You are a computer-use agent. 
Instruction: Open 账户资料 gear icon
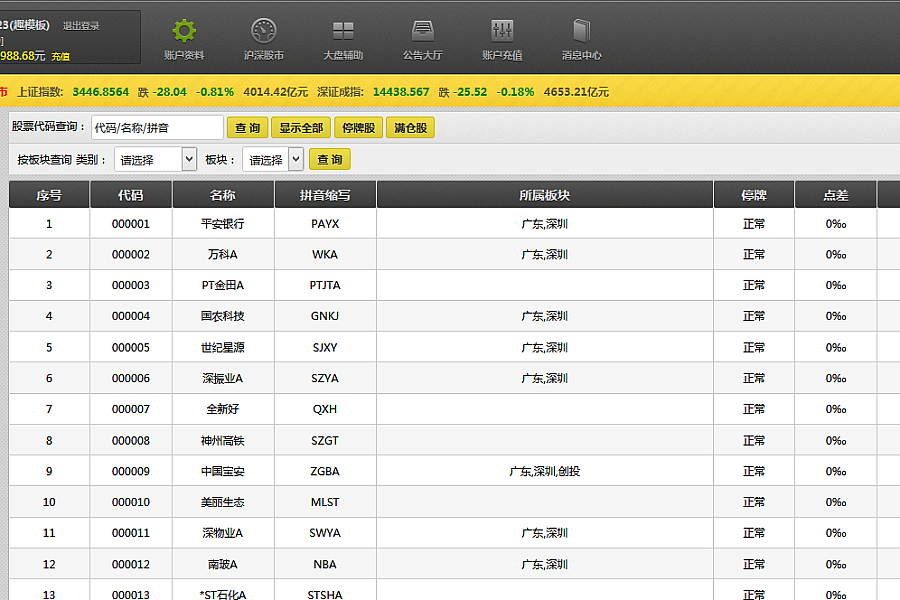coord(184,31)
